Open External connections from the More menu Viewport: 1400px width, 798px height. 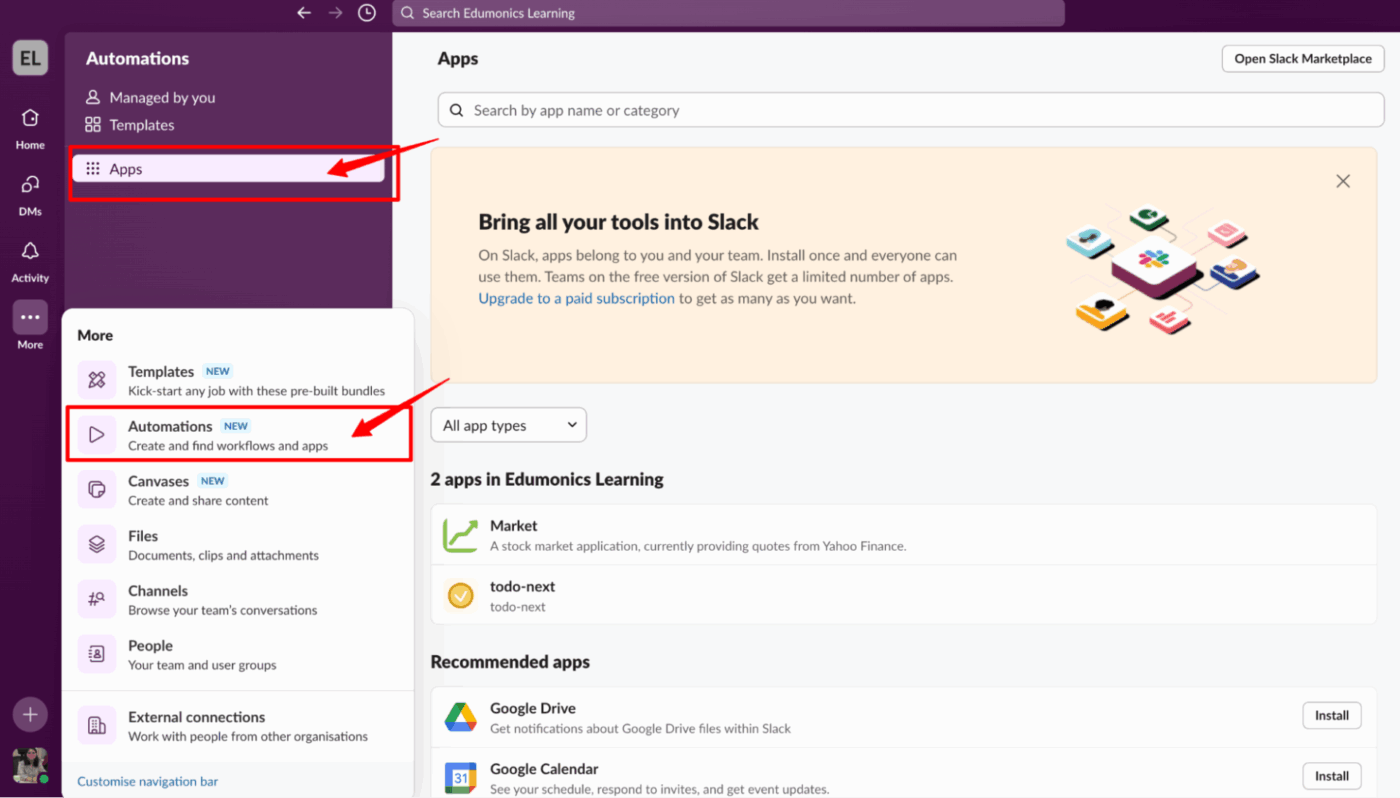238,726
